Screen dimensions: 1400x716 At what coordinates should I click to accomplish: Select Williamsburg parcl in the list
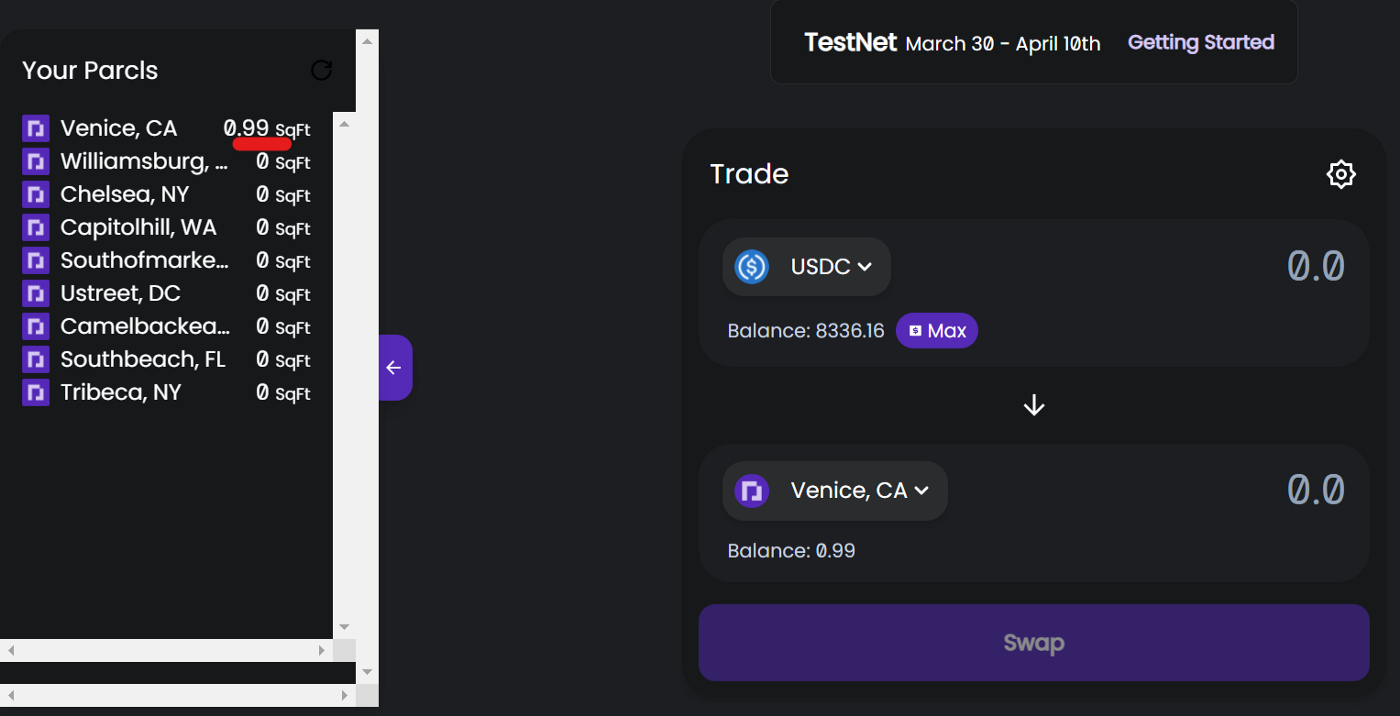tap(144, 162)
